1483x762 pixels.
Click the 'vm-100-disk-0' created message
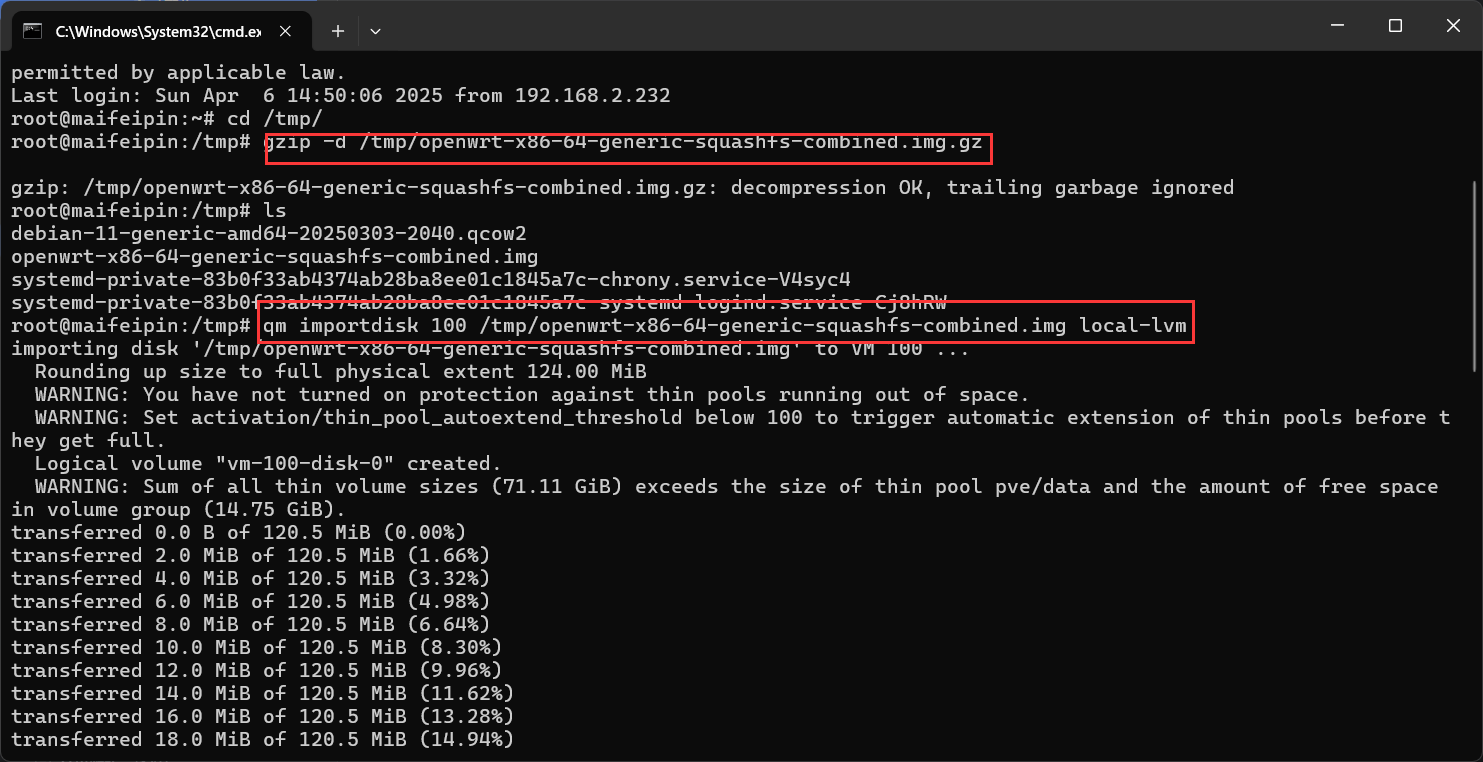click(x=268, y=463)
